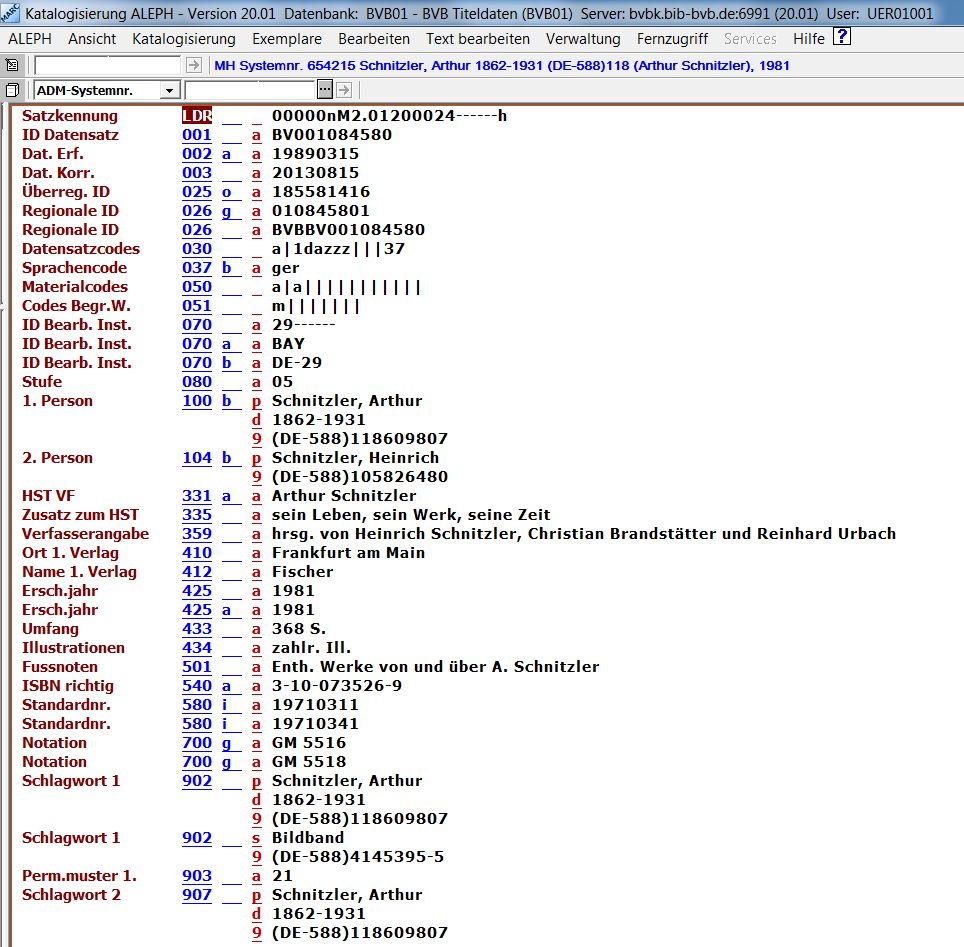
Task: Open the Fernzugriff menu
Action: (672, 39)
